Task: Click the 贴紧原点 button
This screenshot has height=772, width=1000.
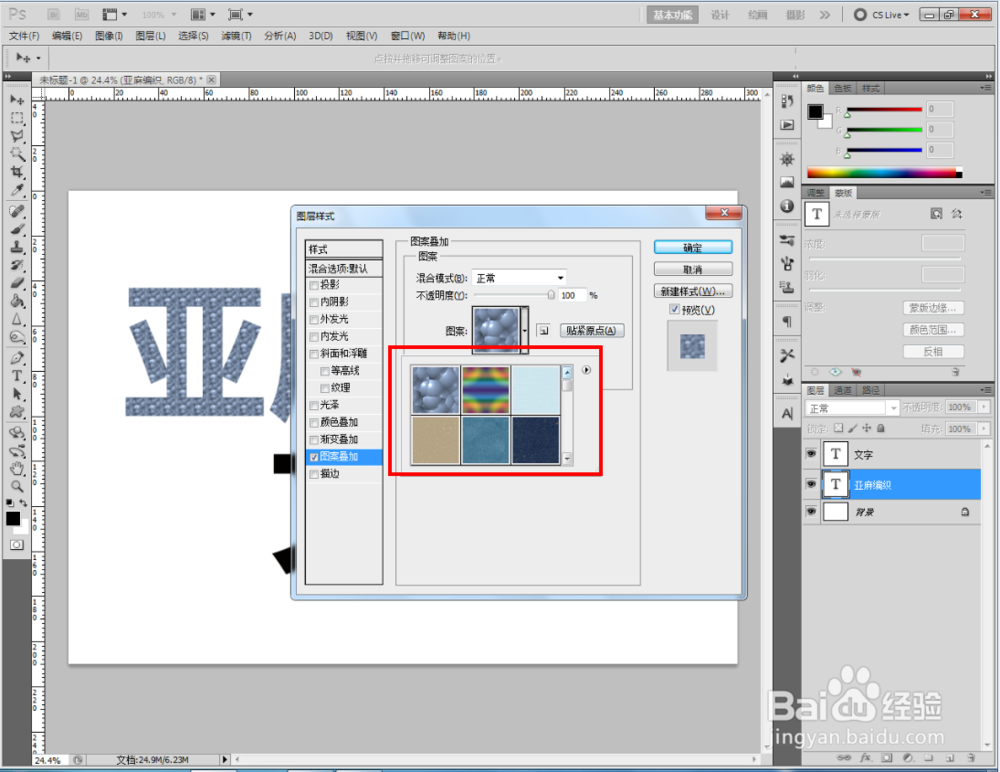Action: [x=591, y=330]
